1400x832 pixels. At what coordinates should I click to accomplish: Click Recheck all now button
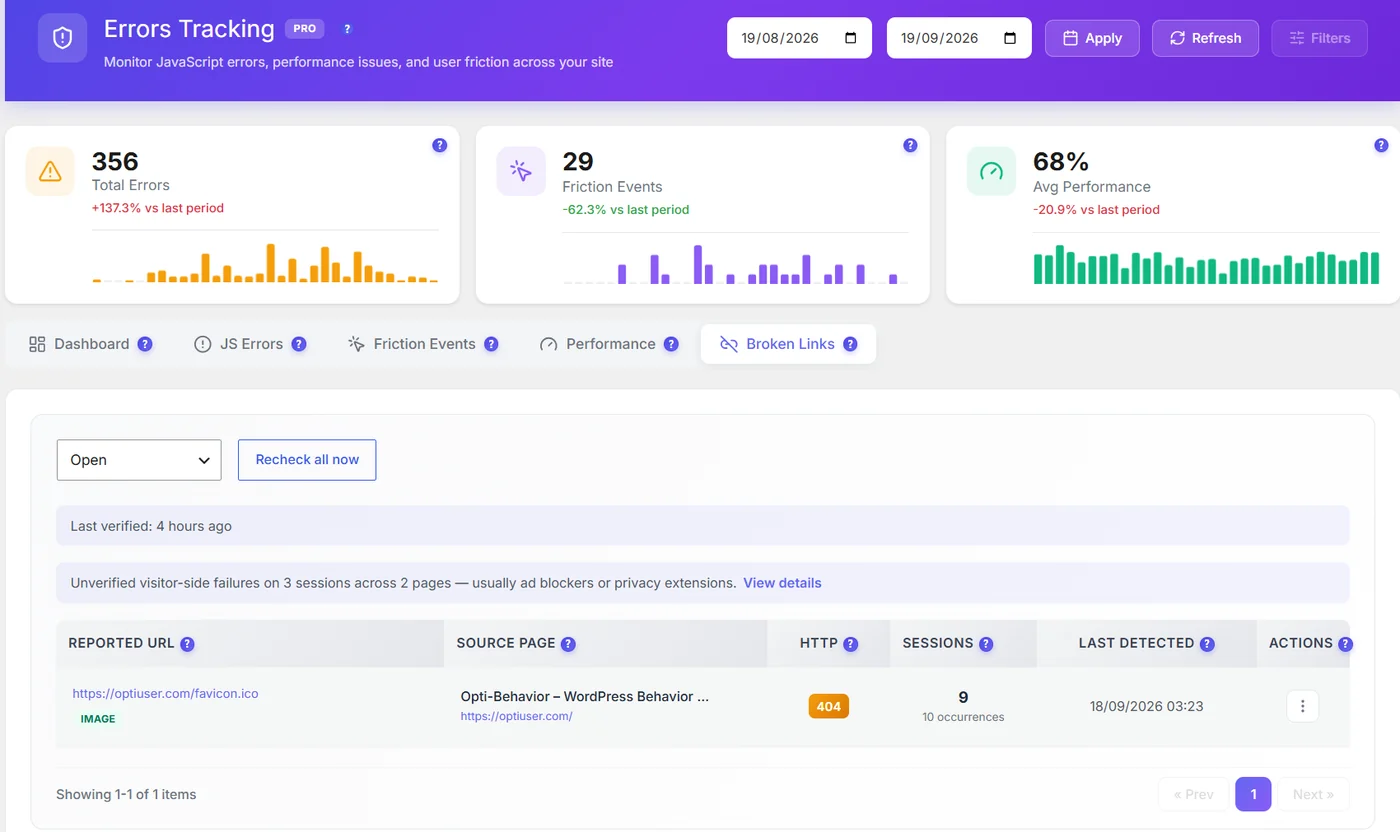coord(307,460)
